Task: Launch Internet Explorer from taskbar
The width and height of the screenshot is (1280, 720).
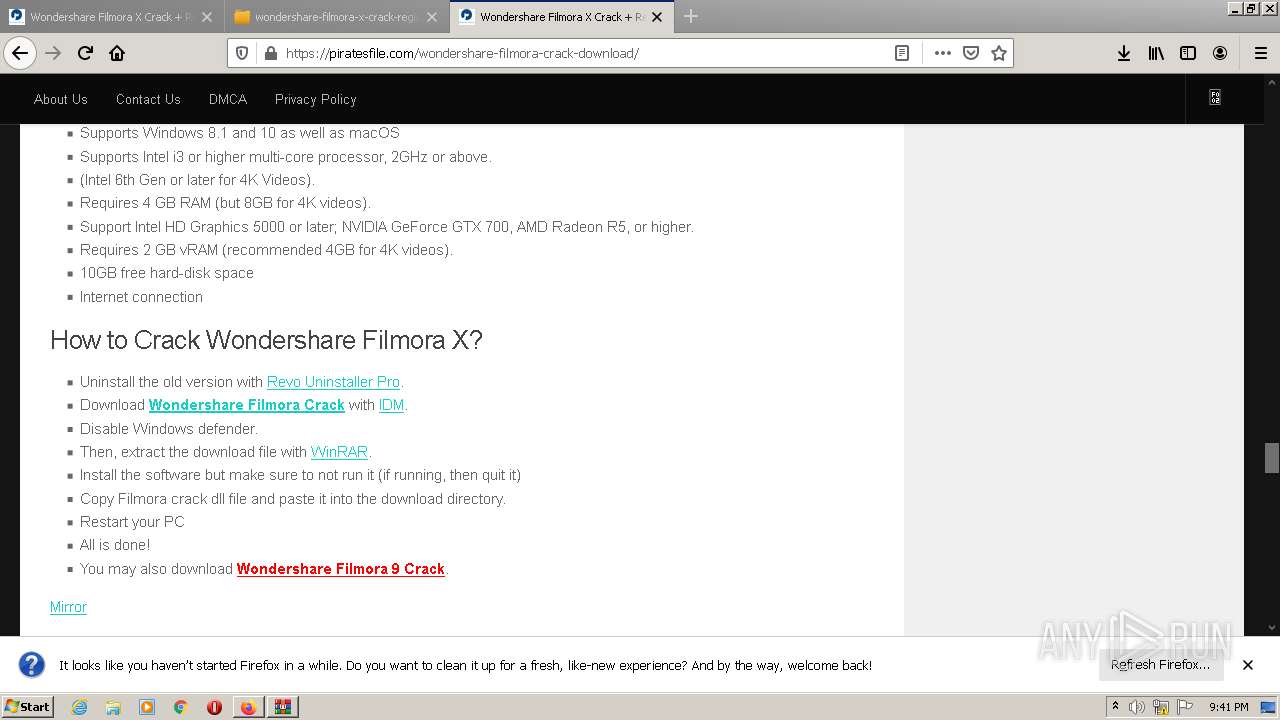Action: click(x=79, y=707)
